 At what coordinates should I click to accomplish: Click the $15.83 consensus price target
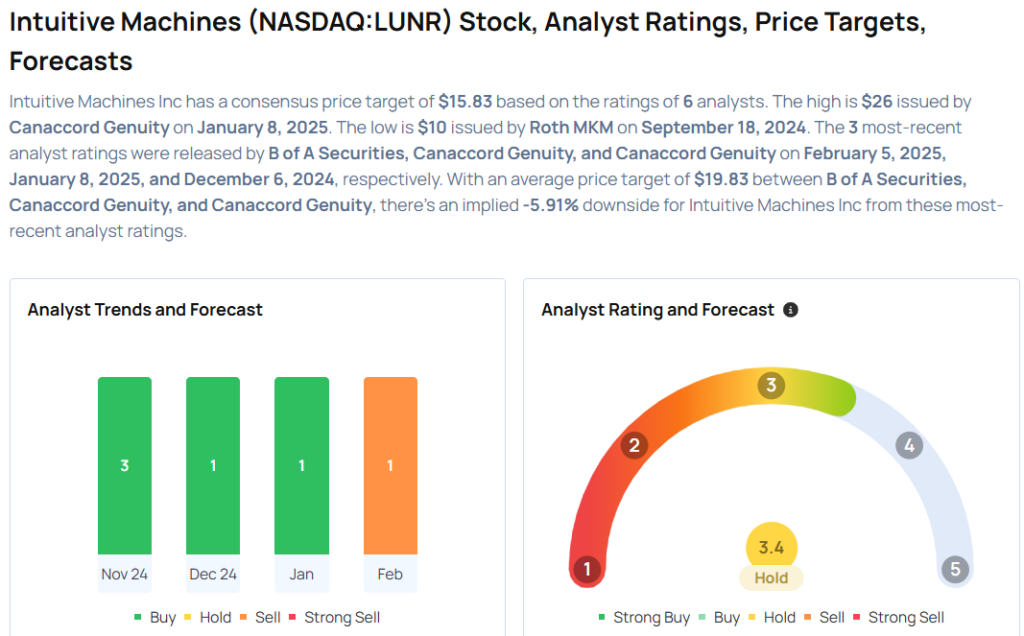465,101
